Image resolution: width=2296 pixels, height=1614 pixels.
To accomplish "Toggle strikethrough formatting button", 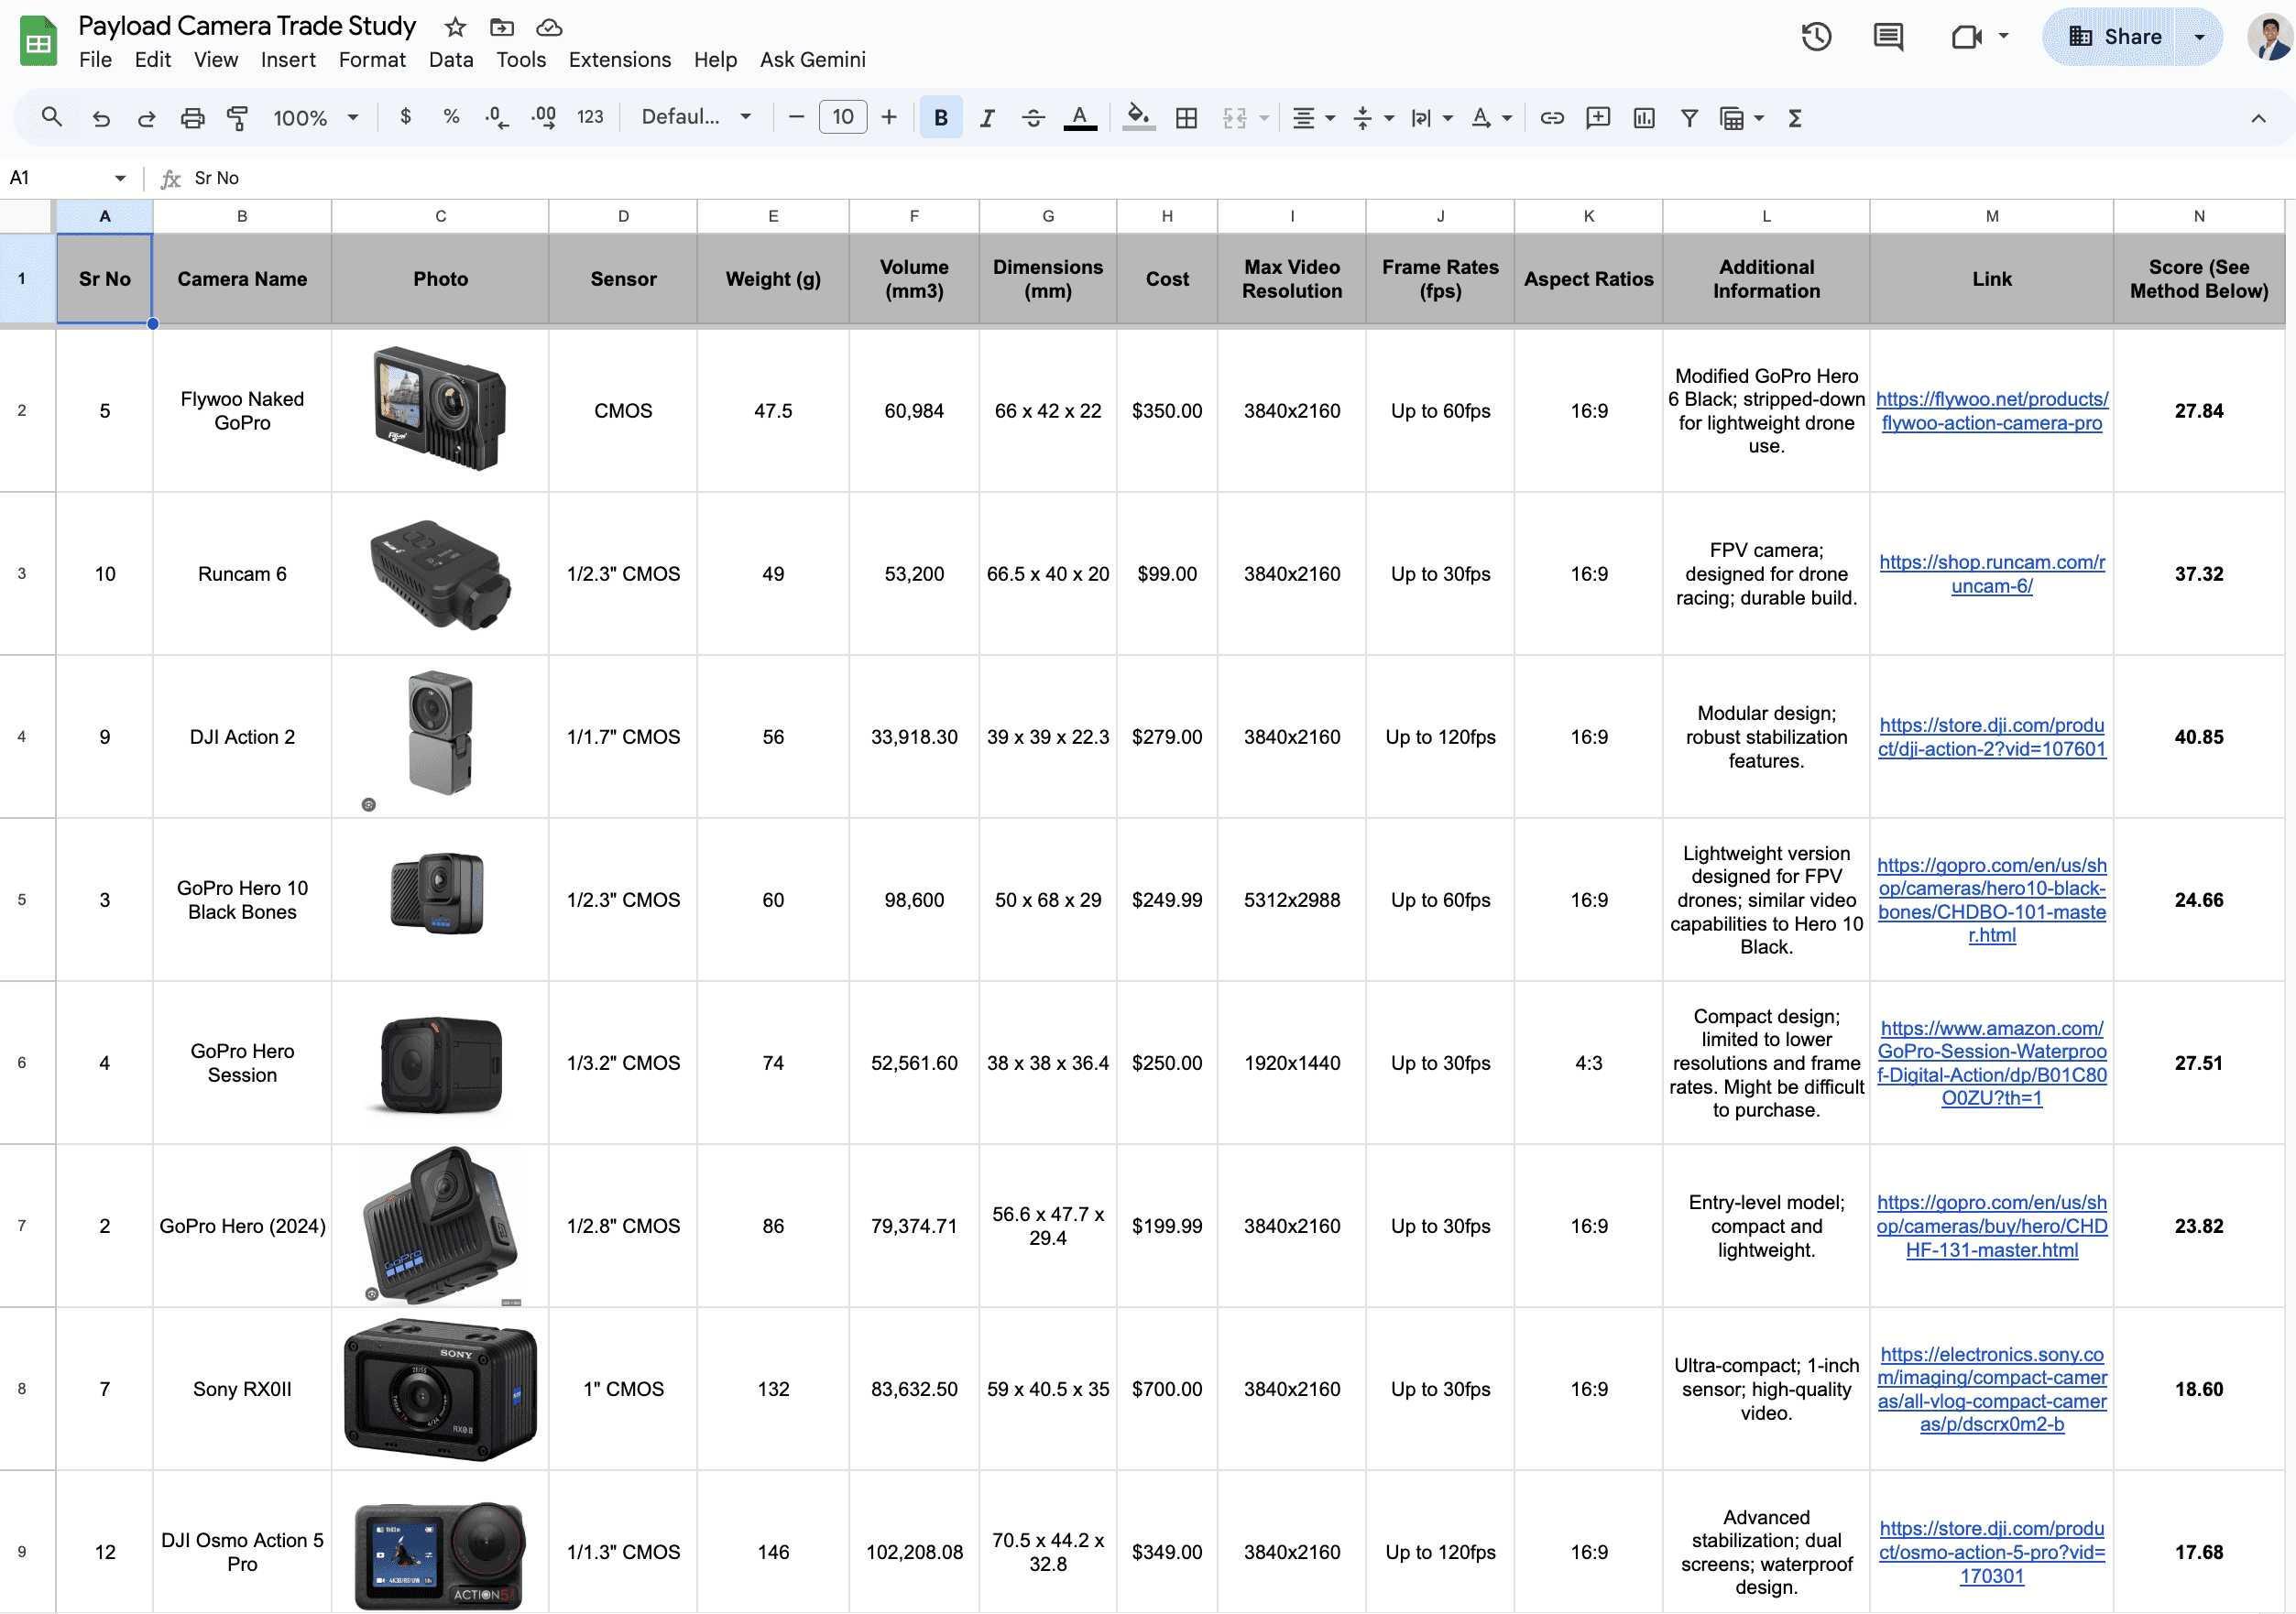I will pos(1033,118).
